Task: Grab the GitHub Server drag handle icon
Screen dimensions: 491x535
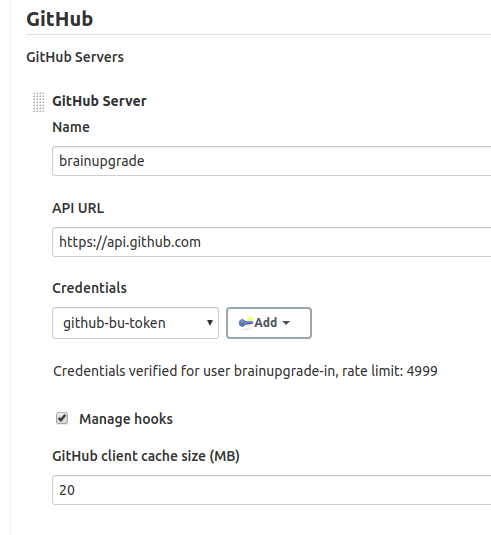Action: click(x=39, y=102)
